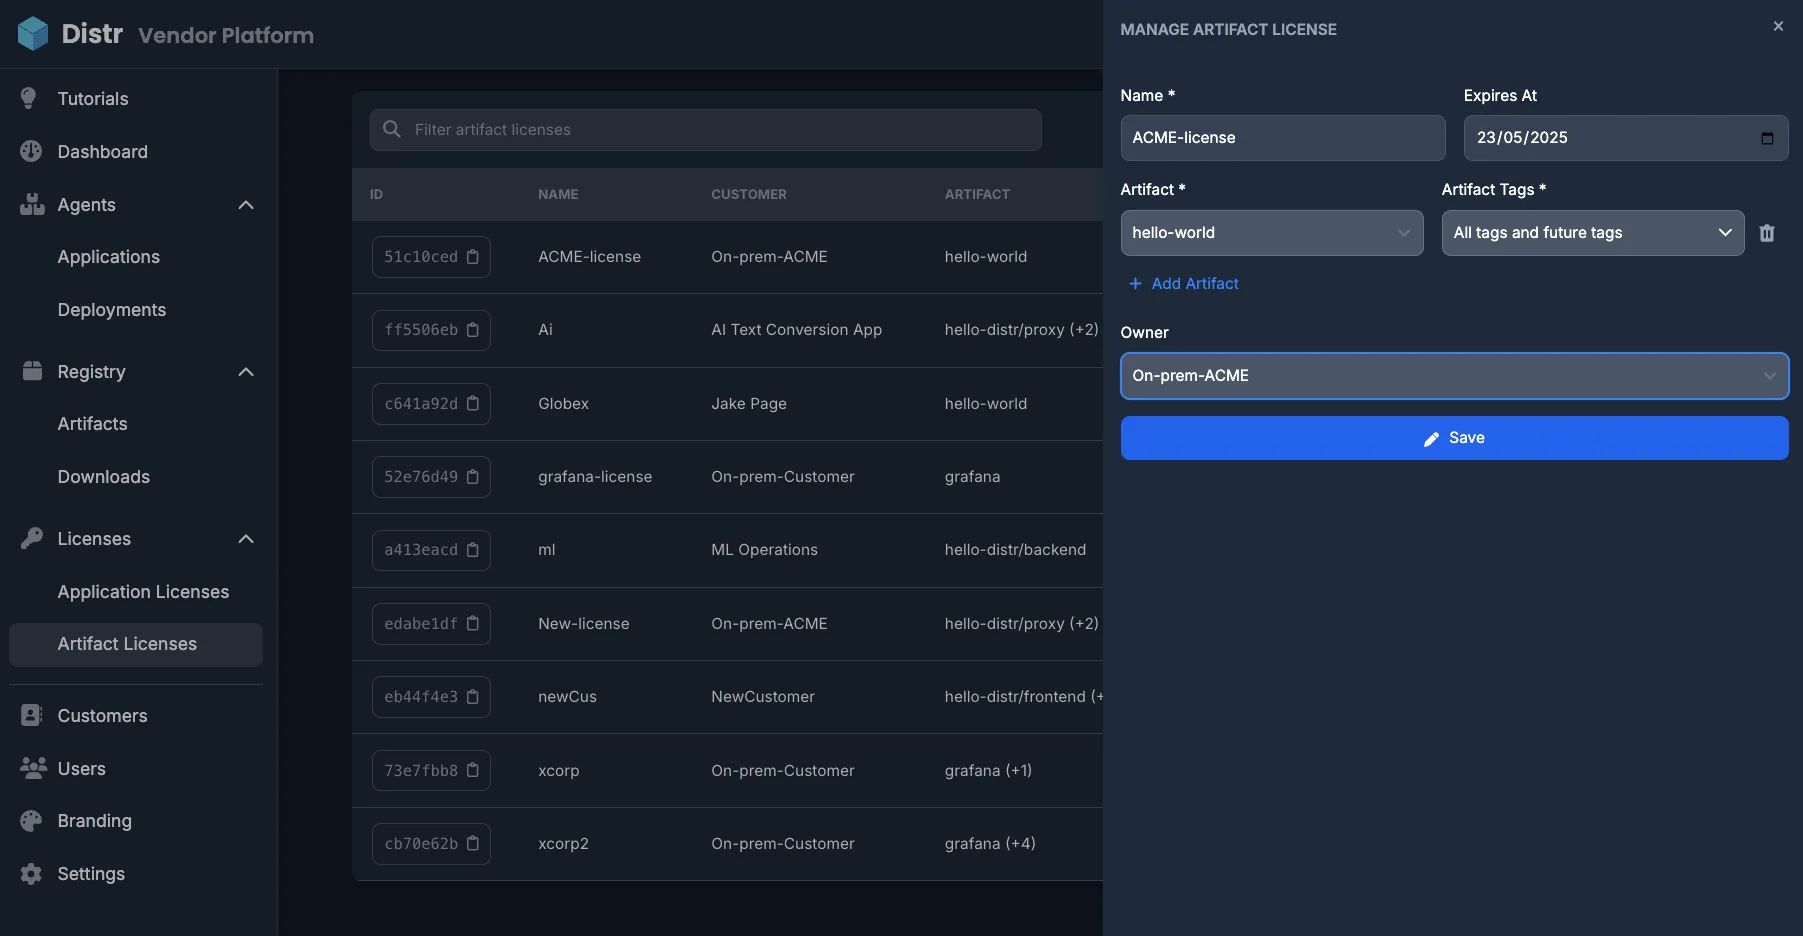Open the Licenses section via its key icon
The height and width of the screenshot is (936, 1803).
point(32,538)
